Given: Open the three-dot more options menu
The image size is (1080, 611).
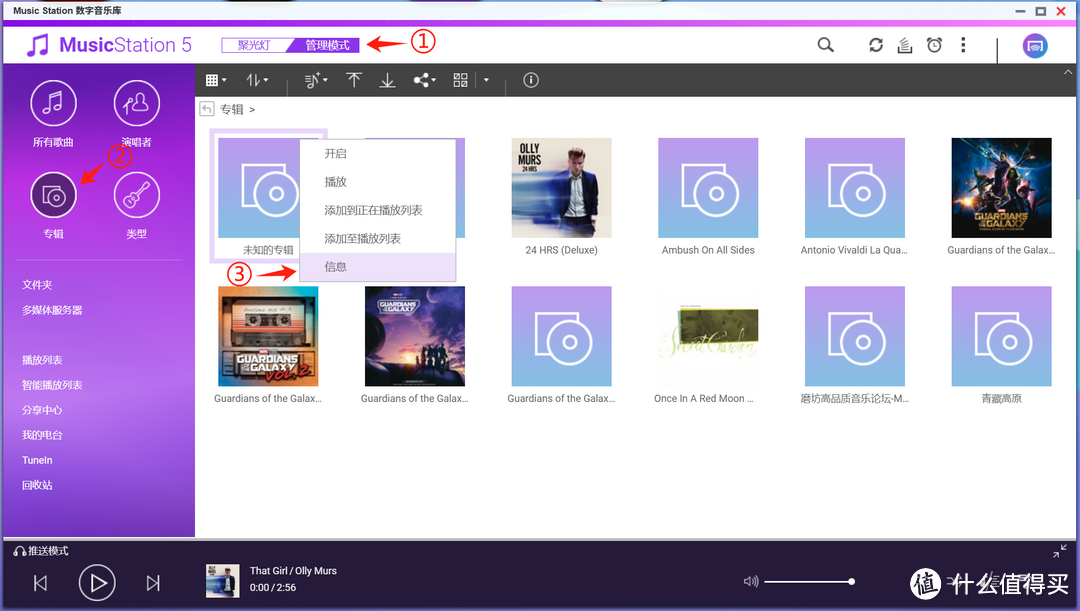Looking at the screenshot, I should pos(963,45).
